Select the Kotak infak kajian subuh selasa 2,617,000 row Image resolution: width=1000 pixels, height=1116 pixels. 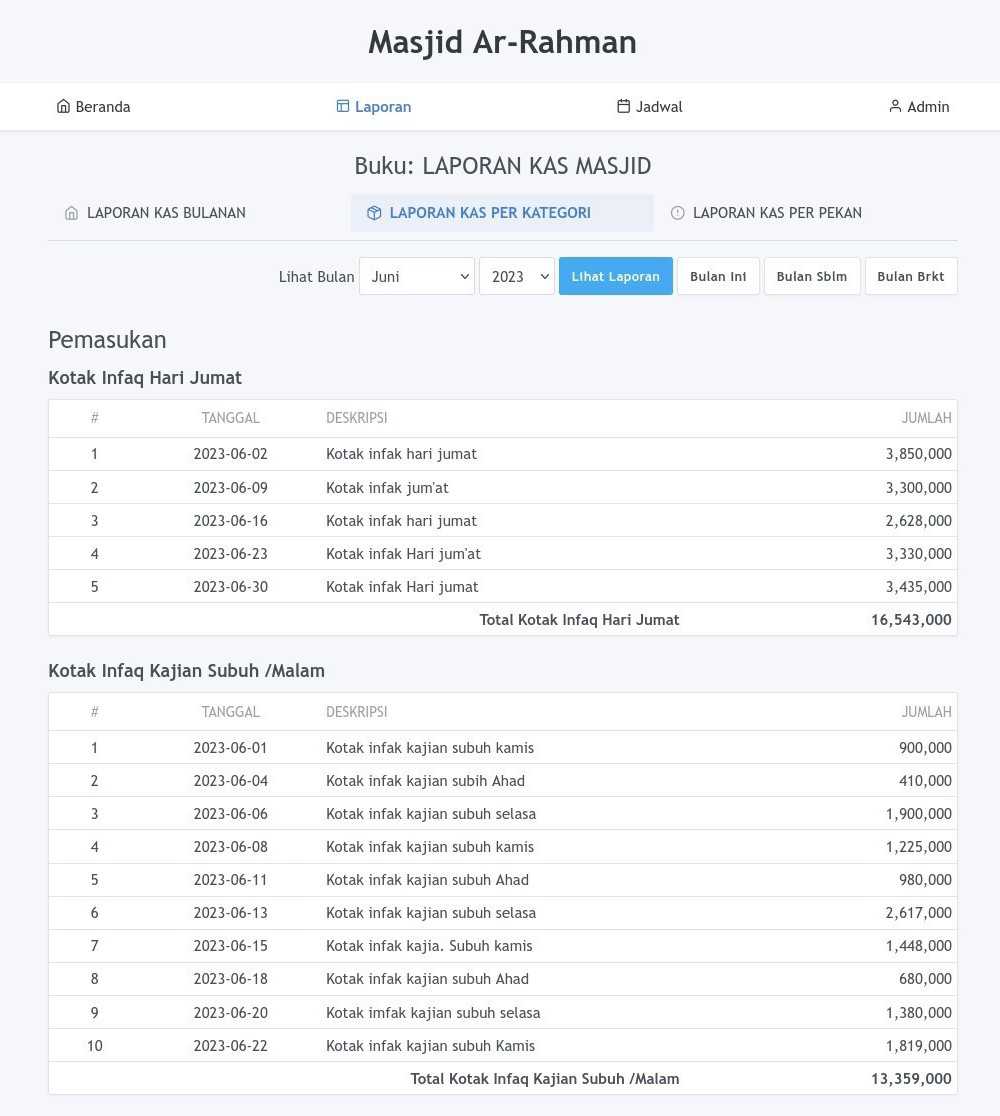pos(502,913)
